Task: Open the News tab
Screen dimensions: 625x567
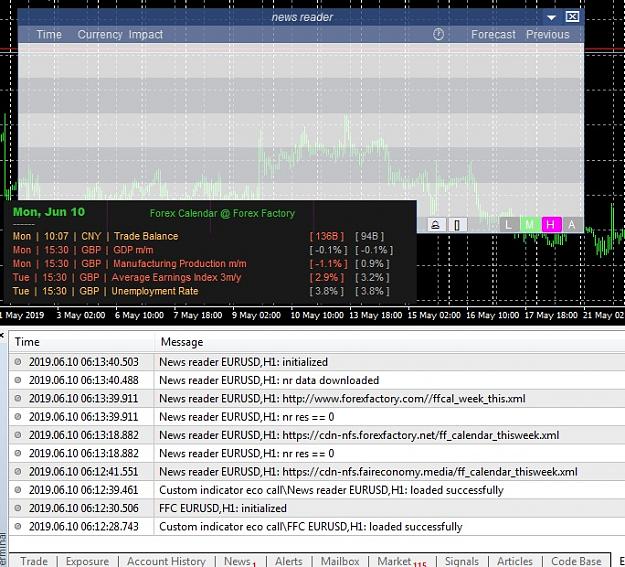Action: pyautogui.click(x=240, y=561)
